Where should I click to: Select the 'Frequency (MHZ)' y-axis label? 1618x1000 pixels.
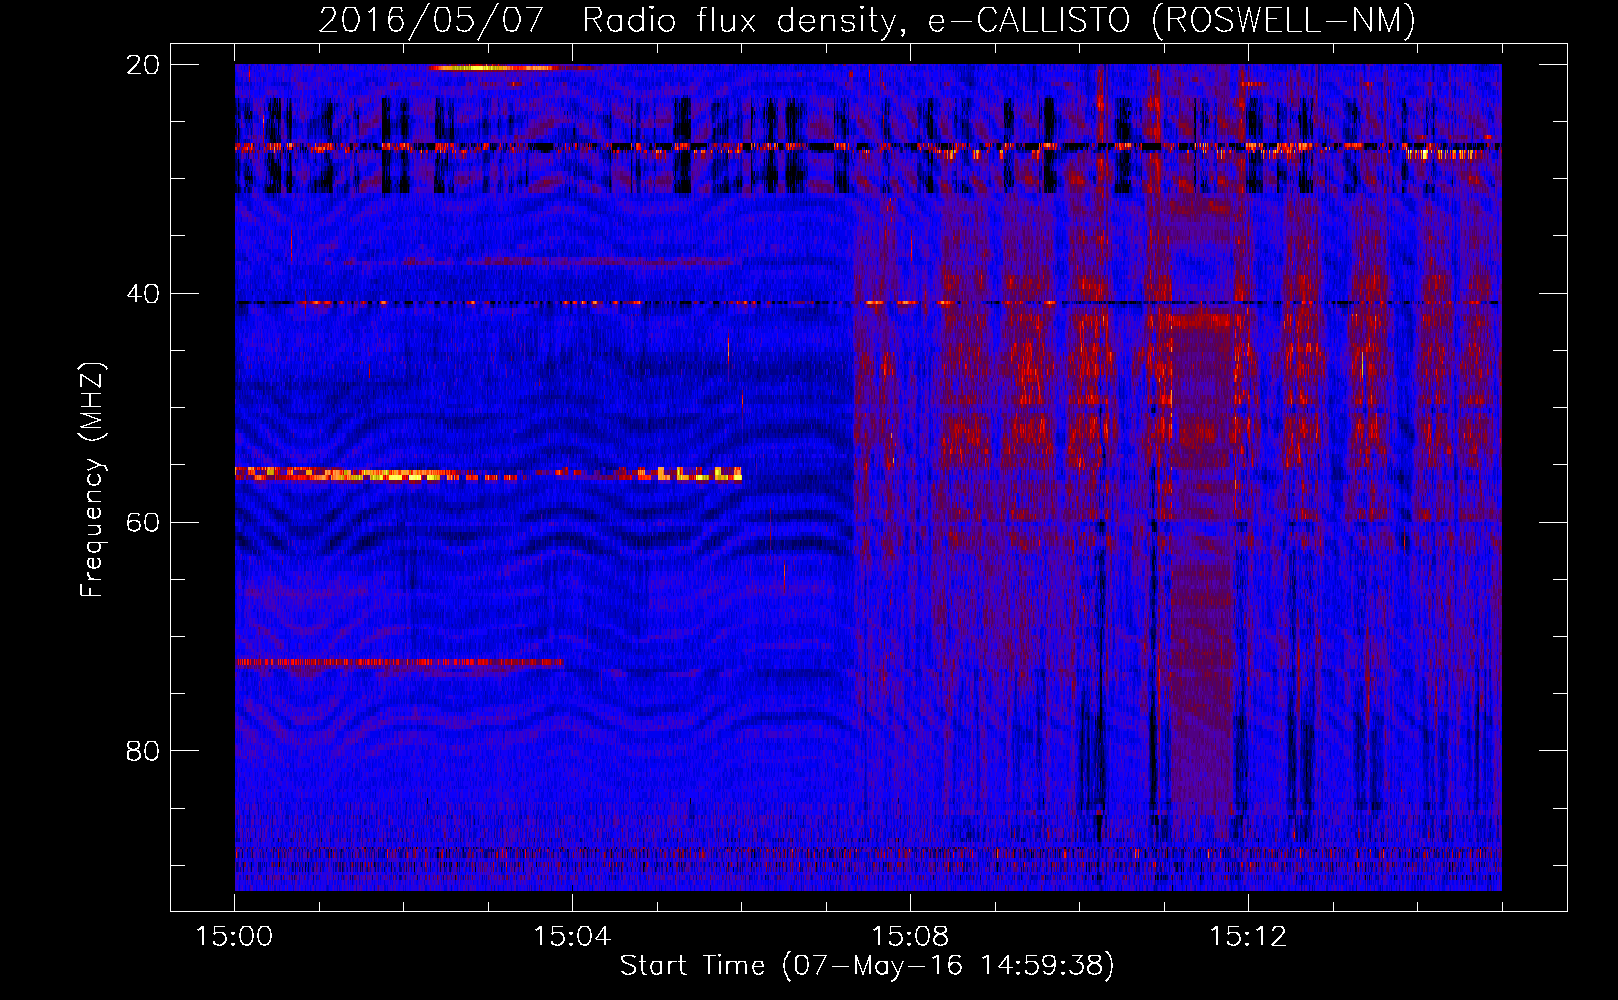click(92, 480)
